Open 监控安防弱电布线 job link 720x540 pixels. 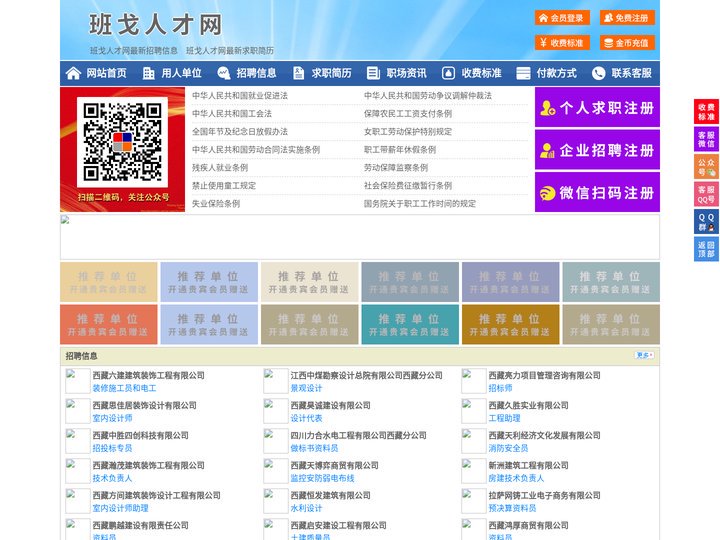pyautogui.click(x=322, y=478)
